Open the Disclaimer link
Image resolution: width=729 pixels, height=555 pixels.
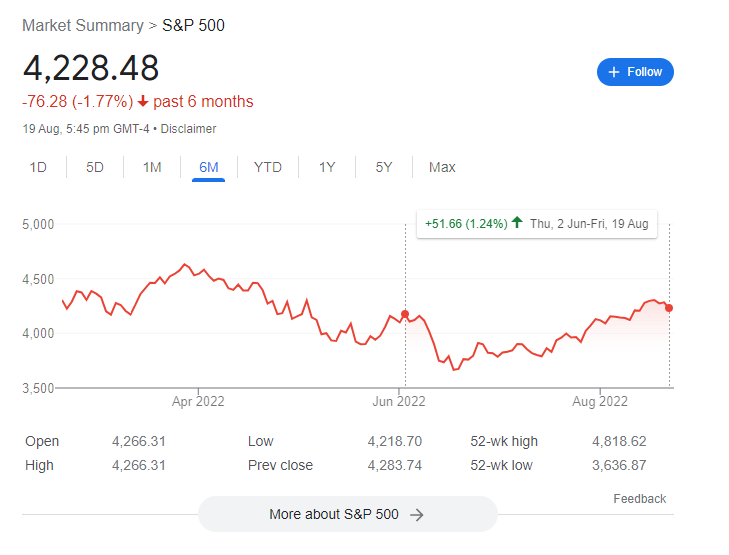188,129
